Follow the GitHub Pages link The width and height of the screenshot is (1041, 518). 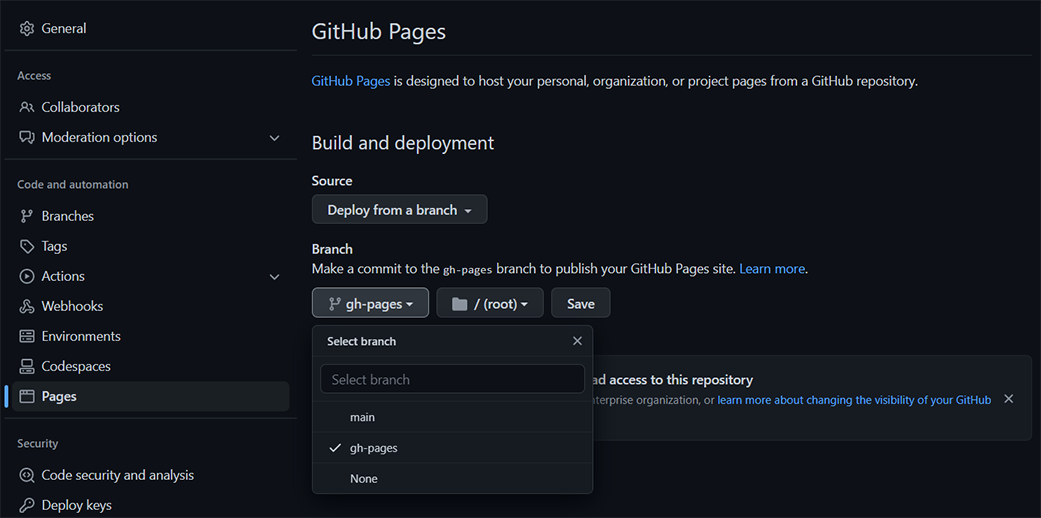pos(351,82)
